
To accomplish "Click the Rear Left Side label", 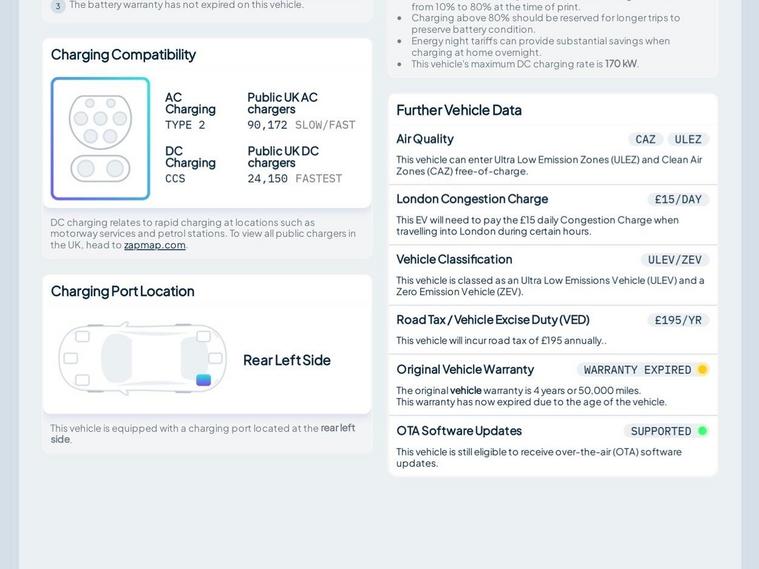I will (287, 360).
